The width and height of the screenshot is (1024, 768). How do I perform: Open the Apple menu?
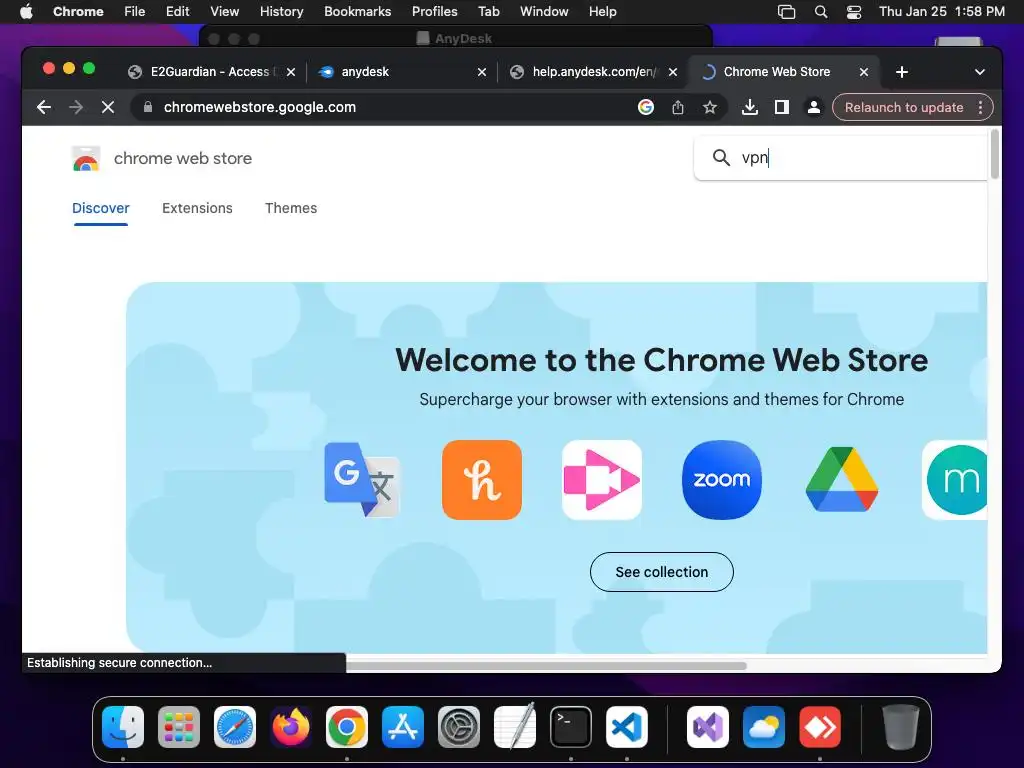26,11
